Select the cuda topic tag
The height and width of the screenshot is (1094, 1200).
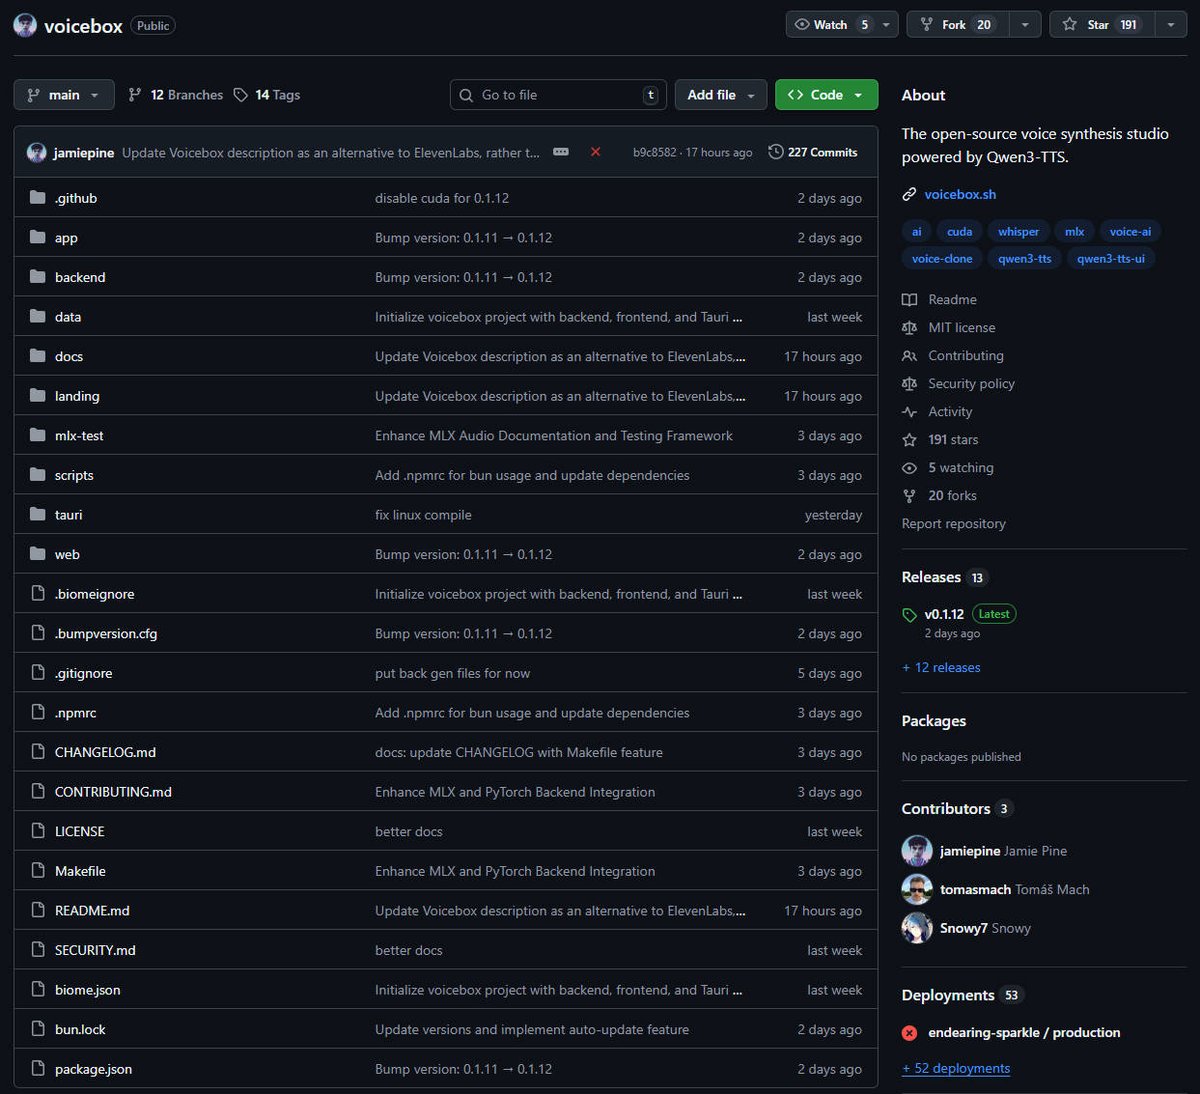point(959,231)
